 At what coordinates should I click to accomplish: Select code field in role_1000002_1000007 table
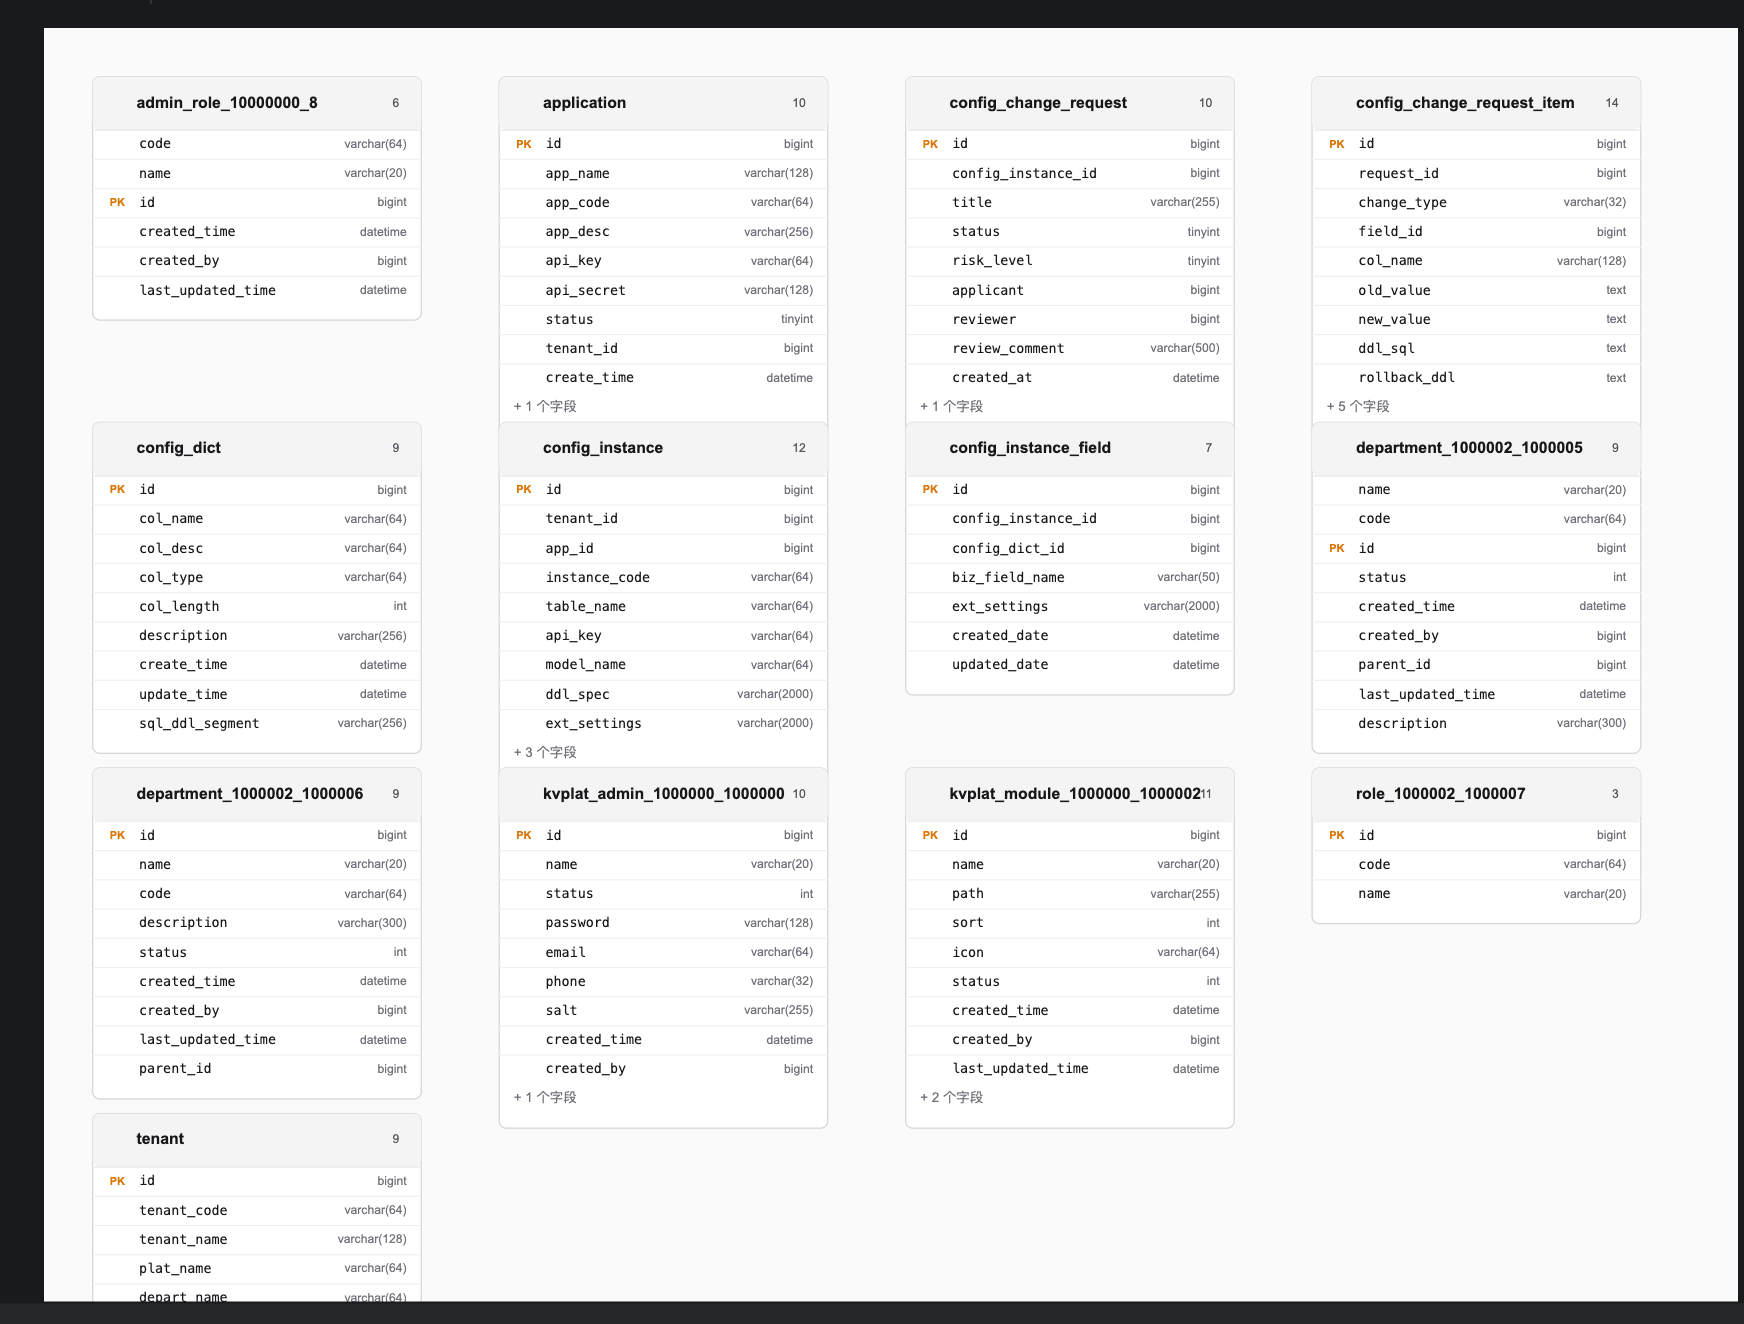(x=1476, y=864)
